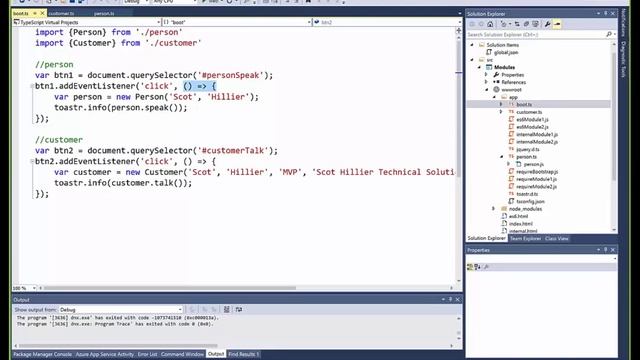
Task: Open the TypeScript Virtual Projects dropdown
Action: (158, 22)
